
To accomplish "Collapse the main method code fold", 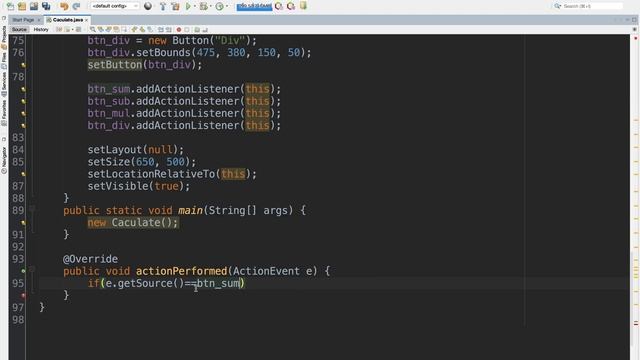I will point(32,209).
